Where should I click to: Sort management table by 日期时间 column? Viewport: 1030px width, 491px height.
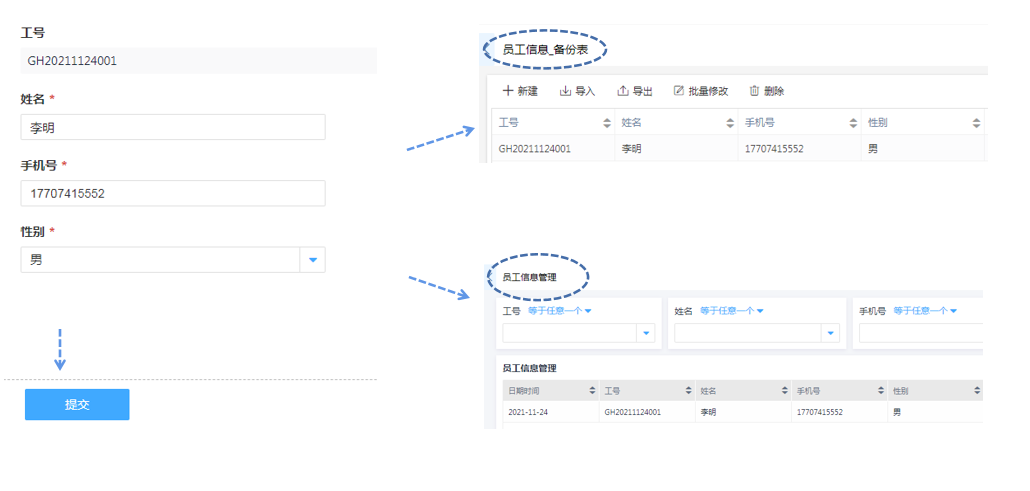[x=590, y=390]
